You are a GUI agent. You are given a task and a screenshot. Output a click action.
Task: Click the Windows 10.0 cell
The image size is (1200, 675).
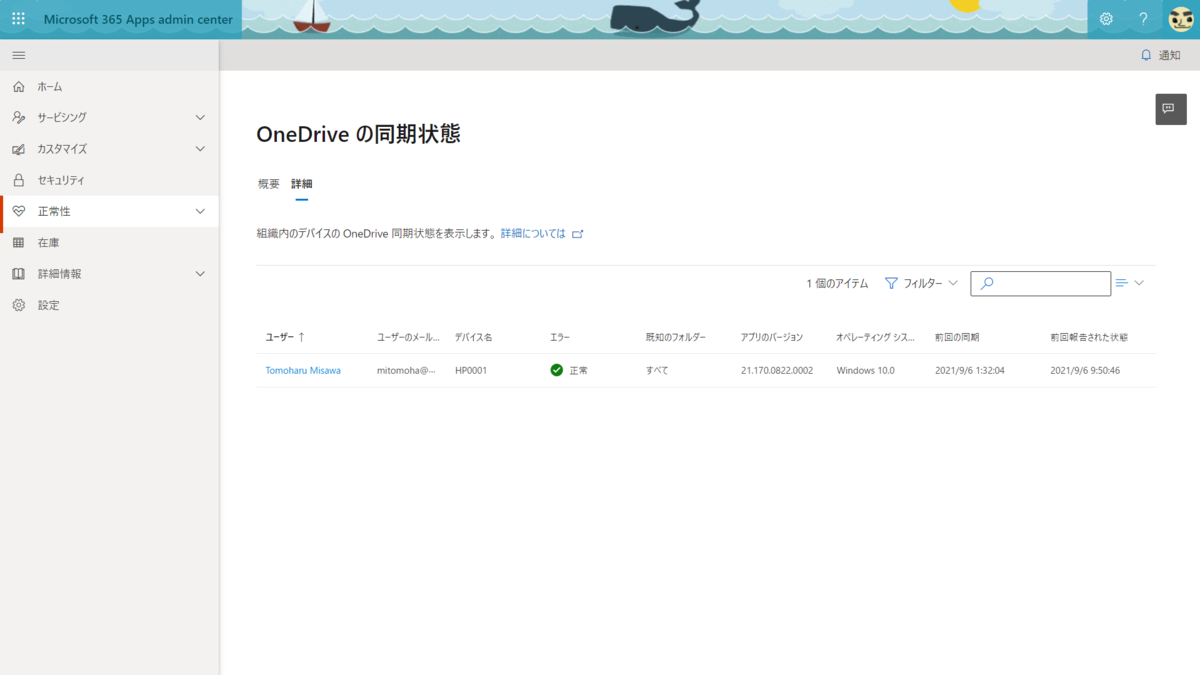[x=866, y=370]
